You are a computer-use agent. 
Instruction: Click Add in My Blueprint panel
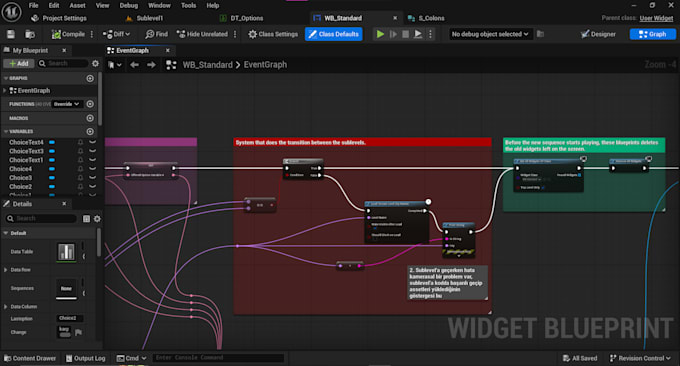tap(19, 64)
